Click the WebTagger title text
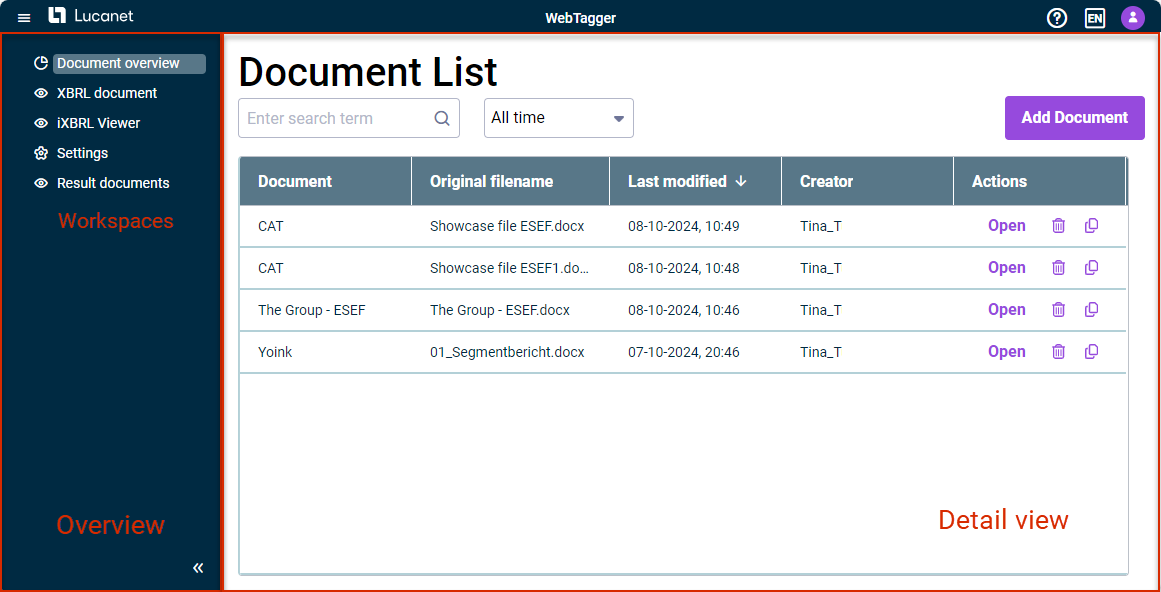The height and width of the screenshot is (592, 1161). [x=580, y=18]
